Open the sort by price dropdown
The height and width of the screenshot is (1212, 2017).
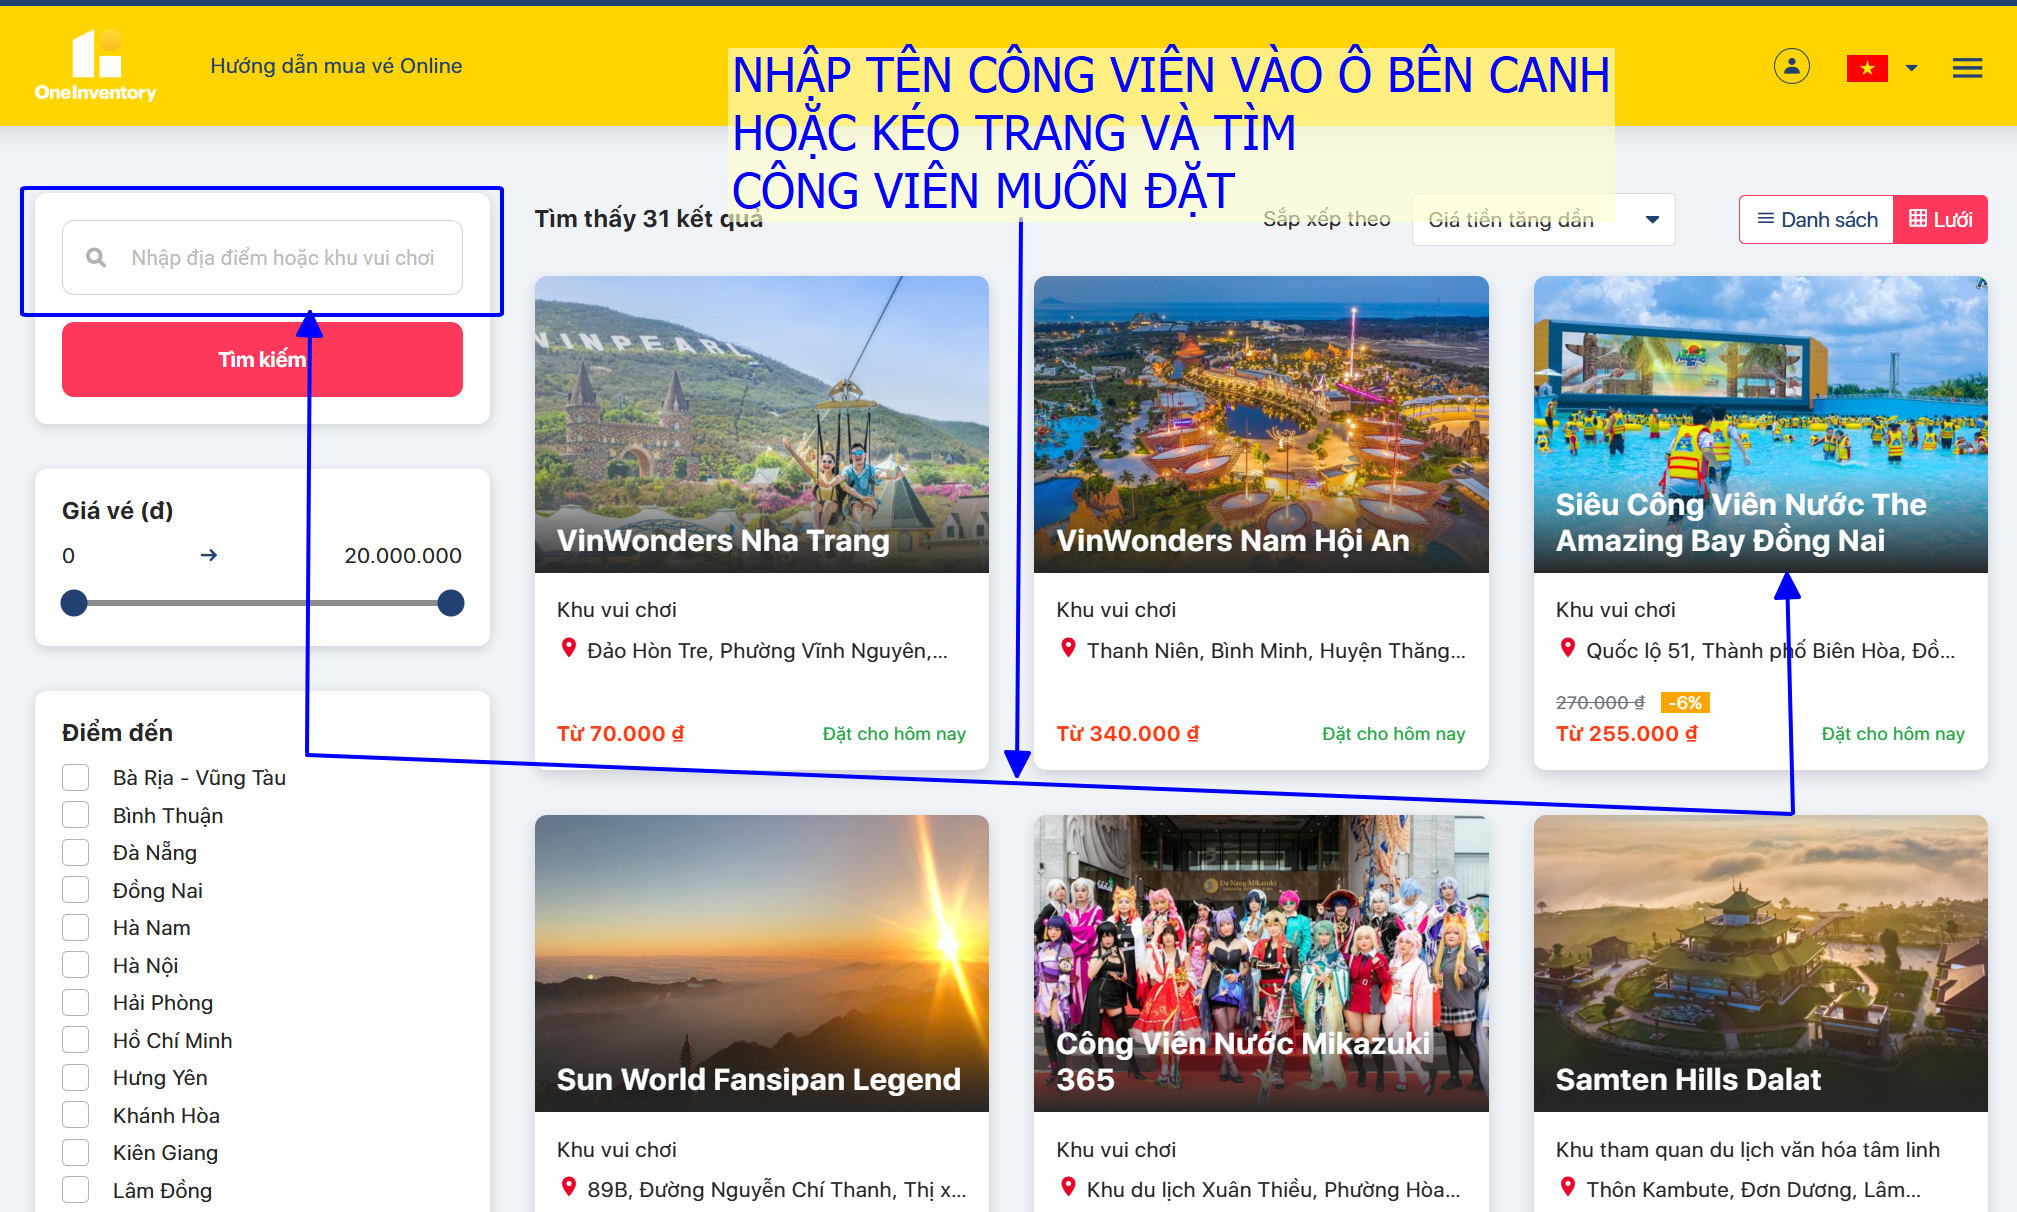click(x=1542, y=220)
